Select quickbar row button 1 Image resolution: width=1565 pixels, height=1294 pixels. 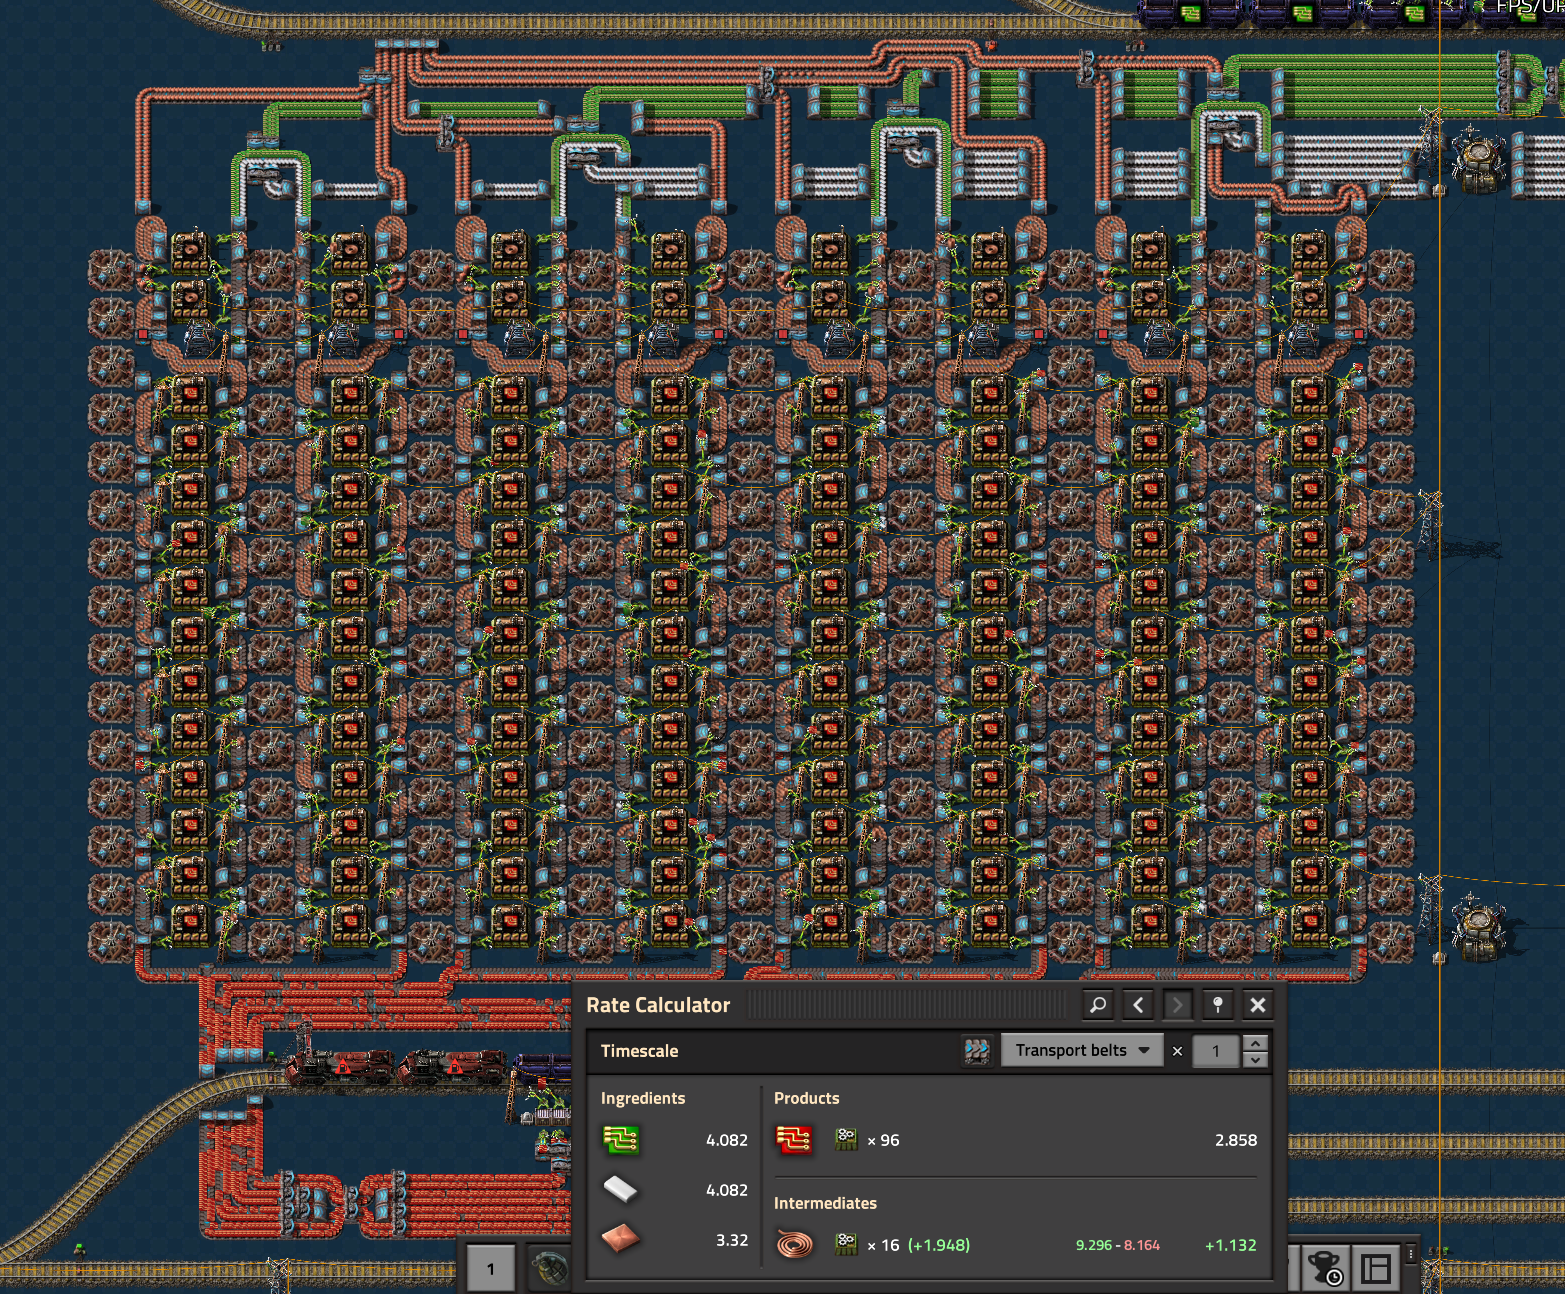pyautogui.click(x=491, y=1268)
